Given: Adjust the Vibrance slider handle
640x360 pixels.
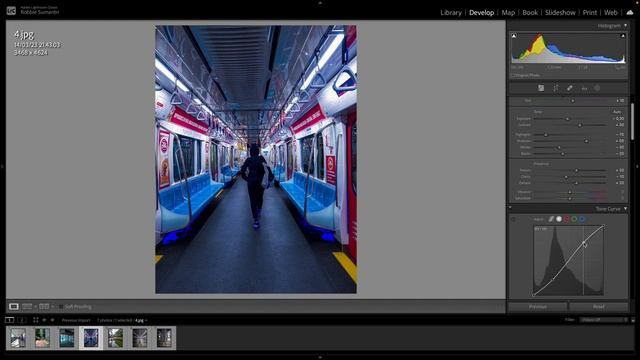Looking at the screenshot, I should click(570, 192).
